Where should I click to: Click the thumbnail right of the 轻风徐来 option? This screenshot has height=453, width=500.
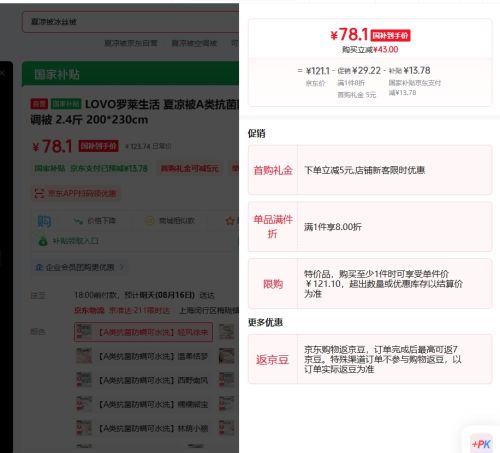click(227, 332)
